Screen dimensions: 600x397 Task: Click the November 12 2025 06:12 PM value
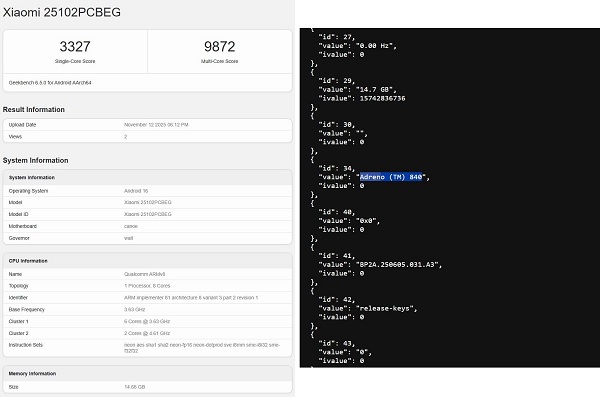pos(156,125)
